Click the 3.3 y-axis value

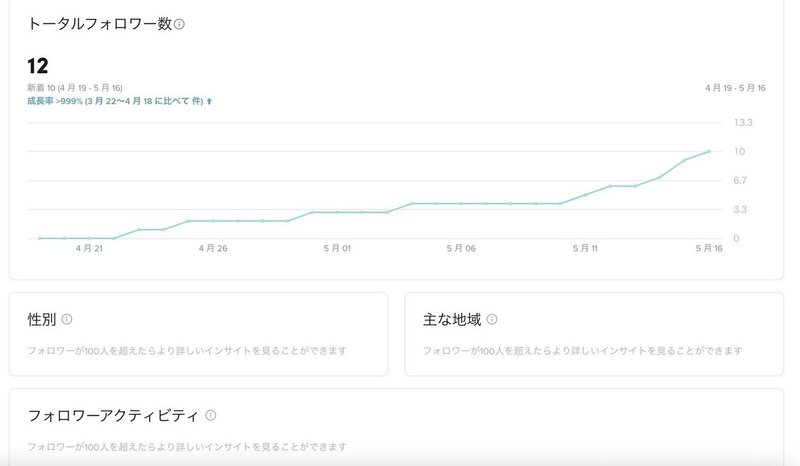(740, 209)
